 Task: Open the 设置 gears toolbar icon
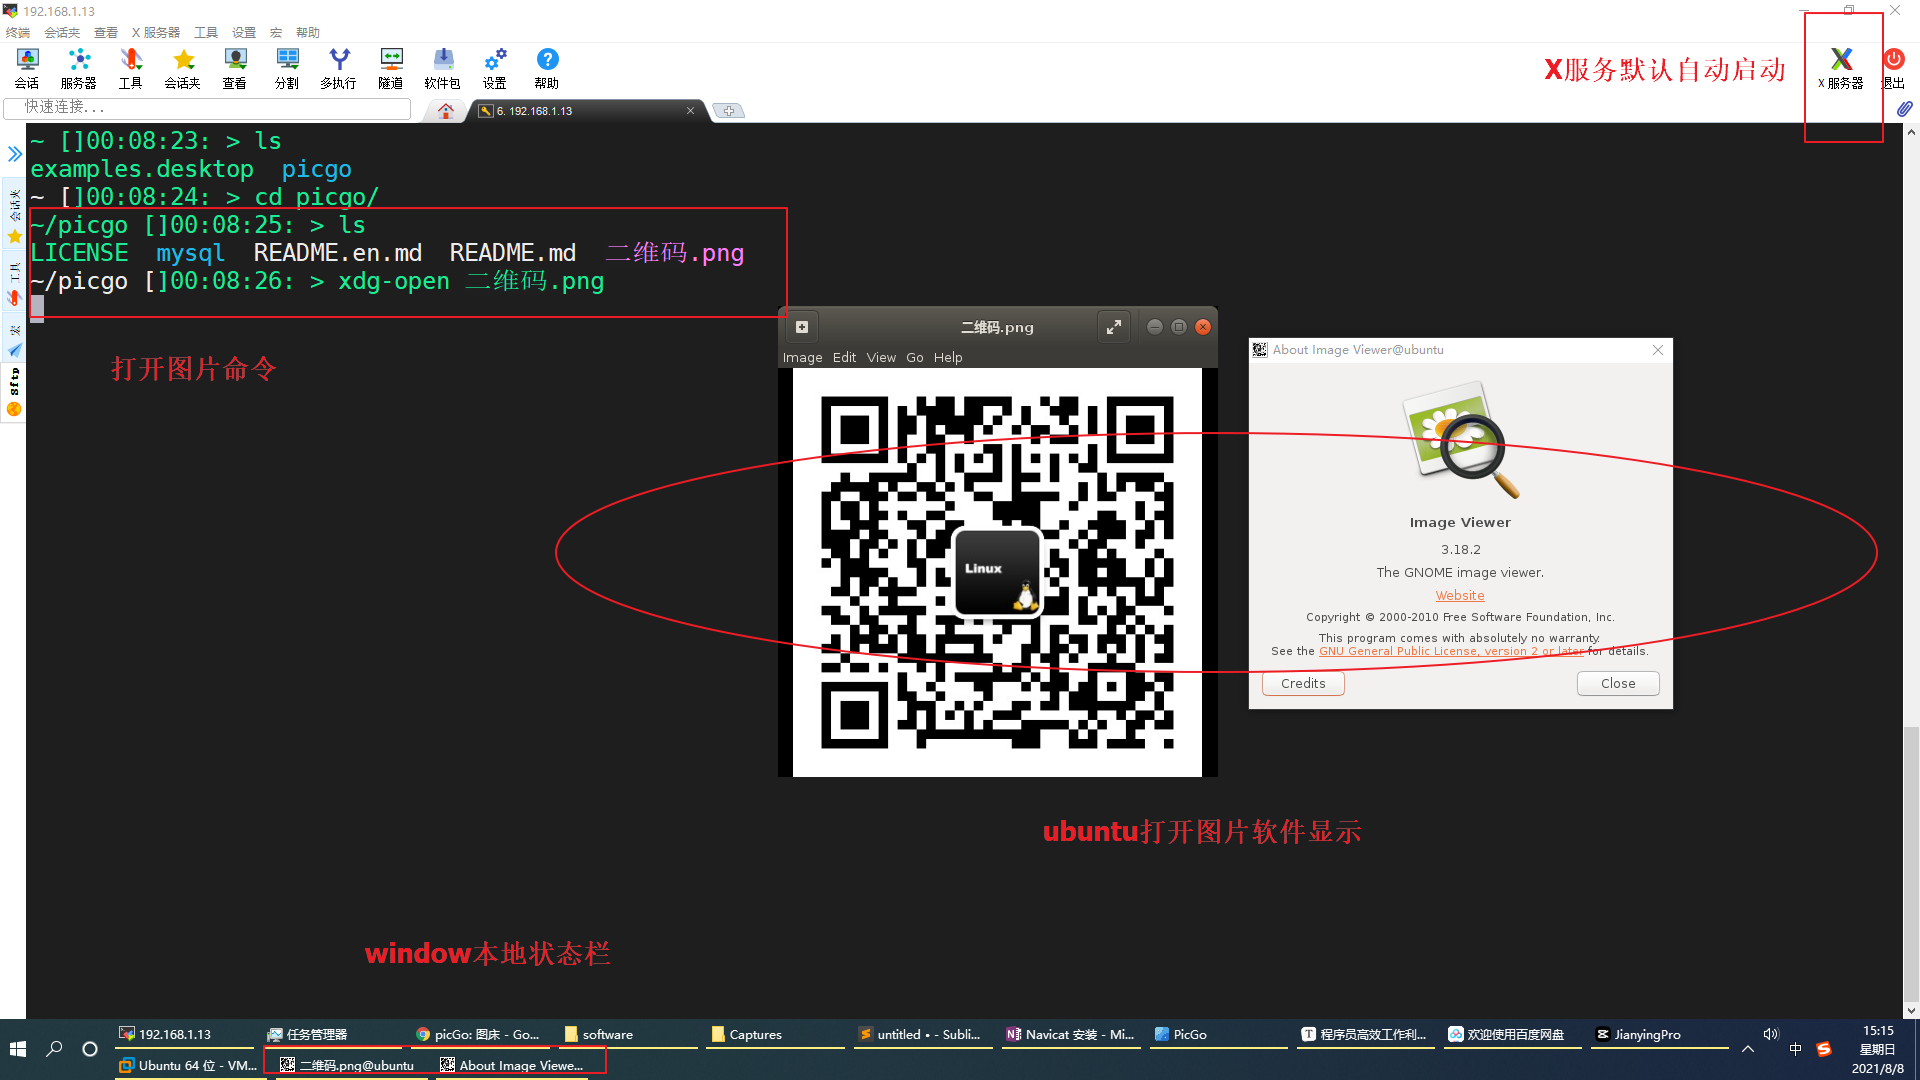click(495, 69)
